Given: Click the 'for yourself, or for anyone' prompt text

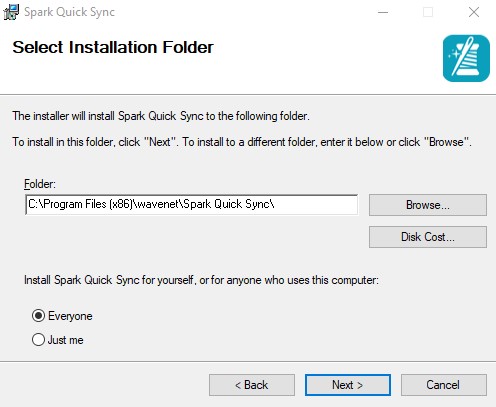Looking at the screenshot, I should click(x=201, y=280).
